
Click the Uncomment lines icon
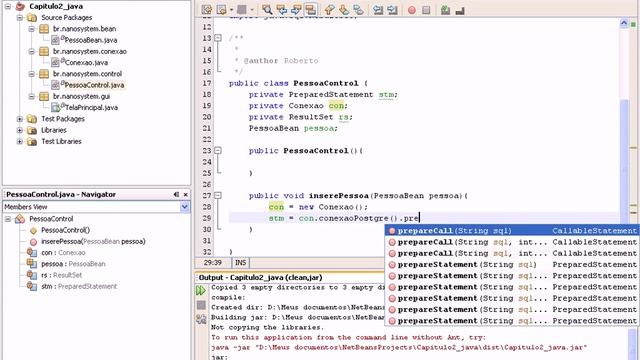[460, 10]
